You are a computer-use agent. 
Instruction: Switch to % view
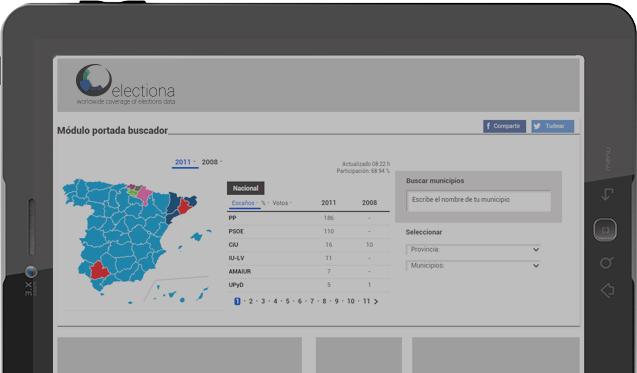coord(264,203)
